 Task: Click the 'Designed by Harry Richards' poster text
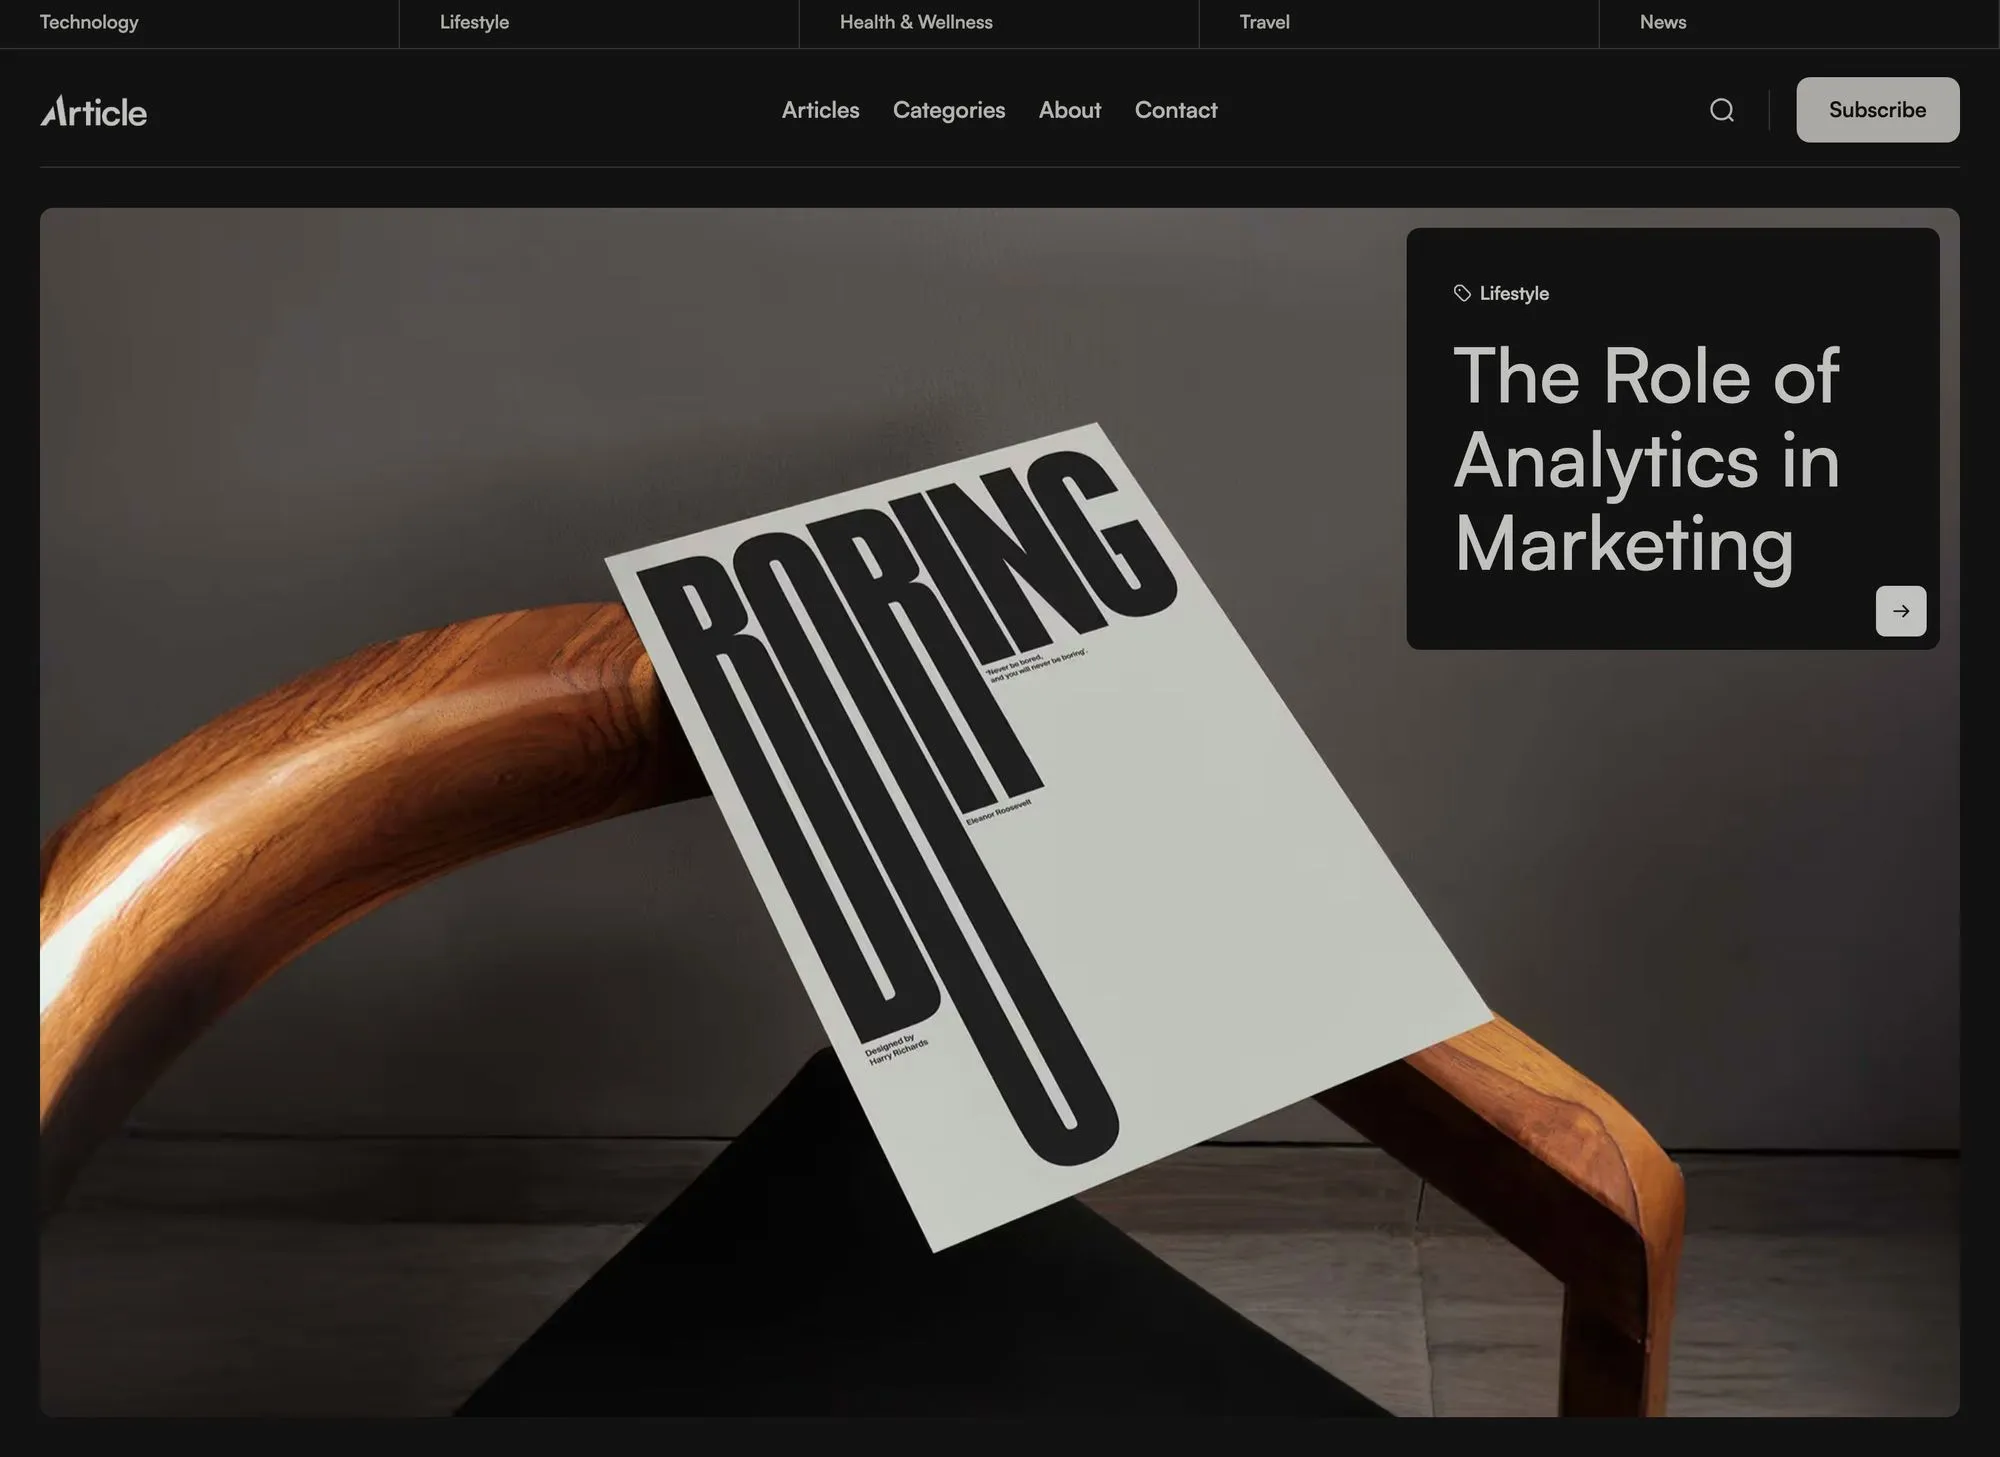[895, 1050]
